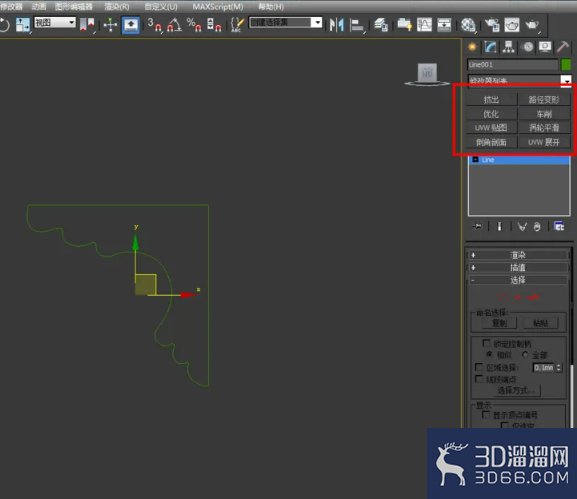Select the 相似 radio button
The height and width of the screenshot is (499, 577).
tap(489, 354)
